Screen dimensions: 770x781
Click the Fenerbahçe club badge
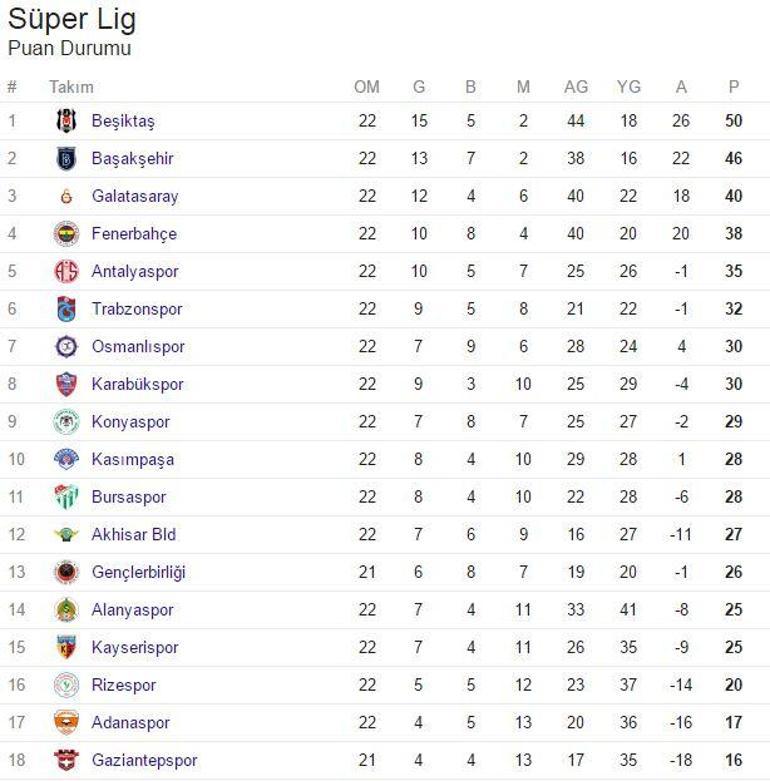point(66,234)
